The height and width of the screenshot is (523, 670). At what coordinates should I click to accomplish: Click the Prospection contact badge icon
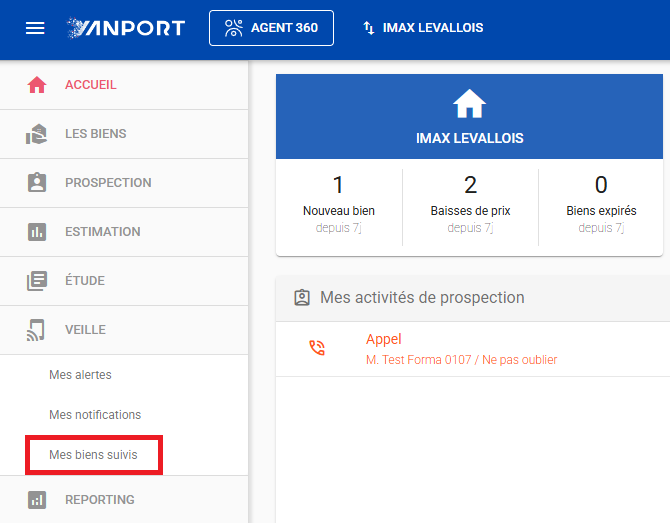[37, 182]
